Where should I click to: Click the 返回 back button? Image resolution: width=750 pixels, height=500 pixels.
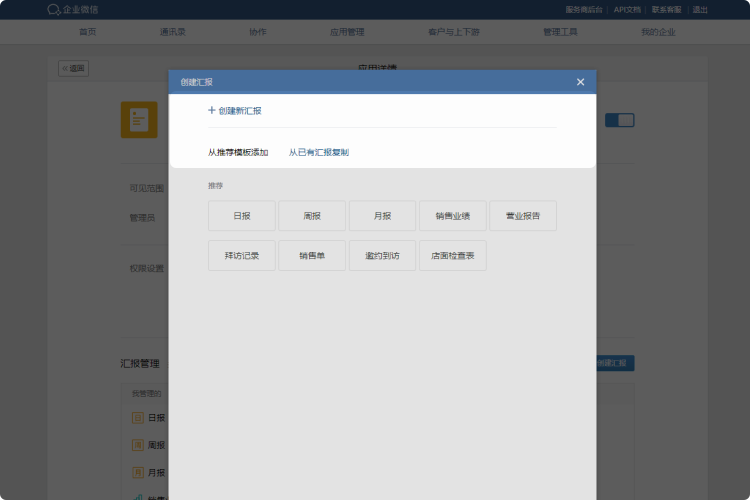[x=74, y=68]
